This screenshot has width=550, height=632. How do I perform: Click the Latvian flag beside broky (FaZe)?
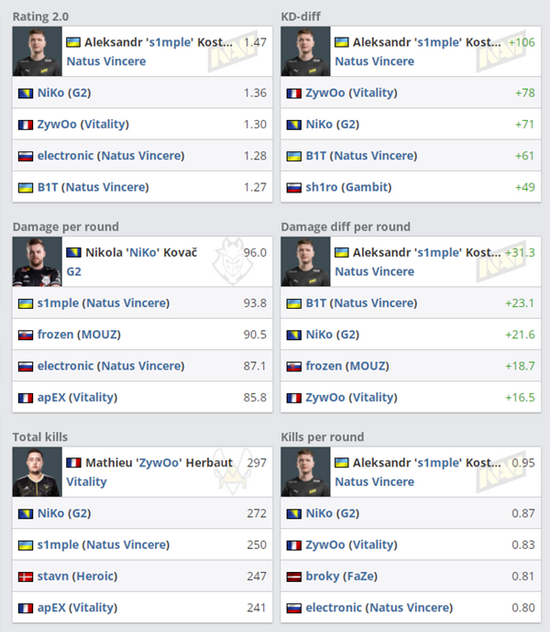[x=294, y=577]
